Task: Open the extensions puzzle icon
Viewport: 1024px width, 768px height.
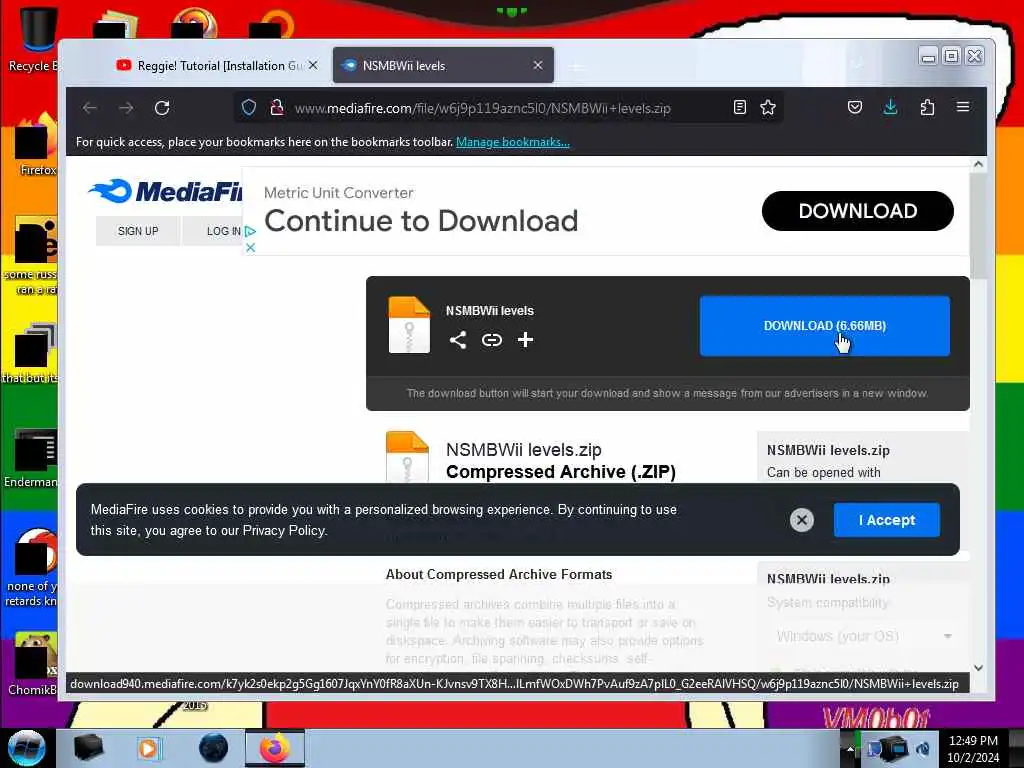Action: tap(927, 108)
